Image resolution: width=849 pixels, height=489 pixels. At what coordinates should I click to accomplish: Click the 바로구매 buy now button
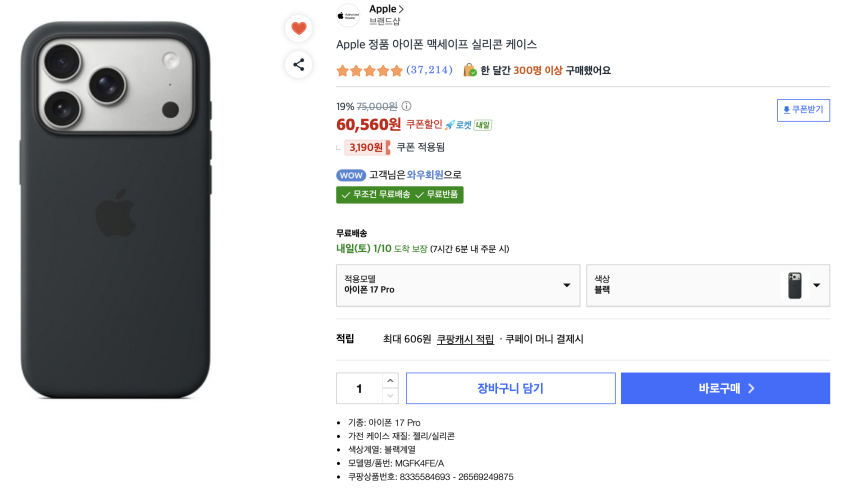(725, 388)
